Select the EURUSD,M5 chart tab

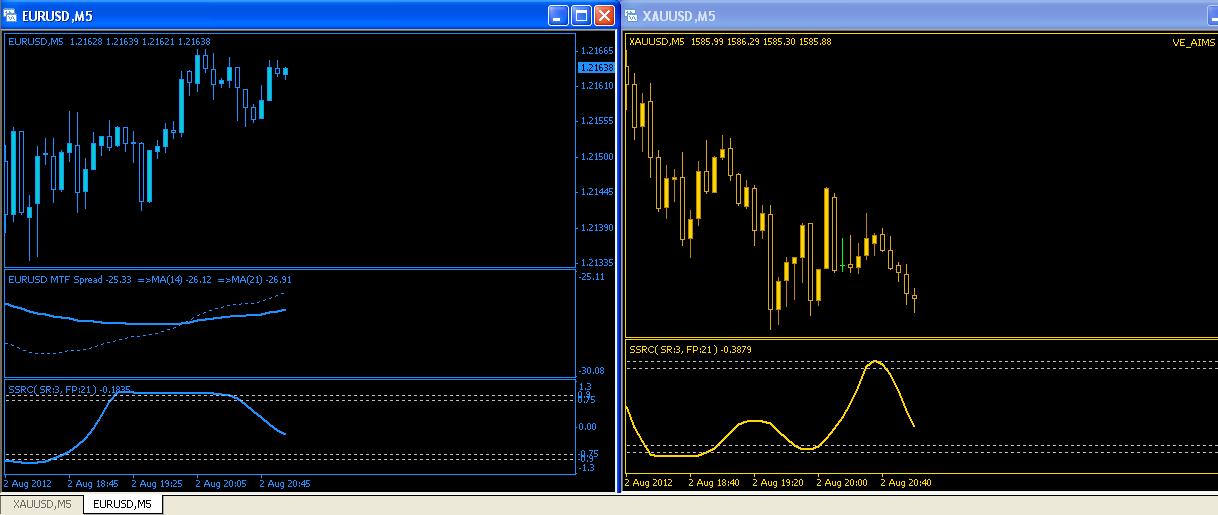tap(122, 504)
